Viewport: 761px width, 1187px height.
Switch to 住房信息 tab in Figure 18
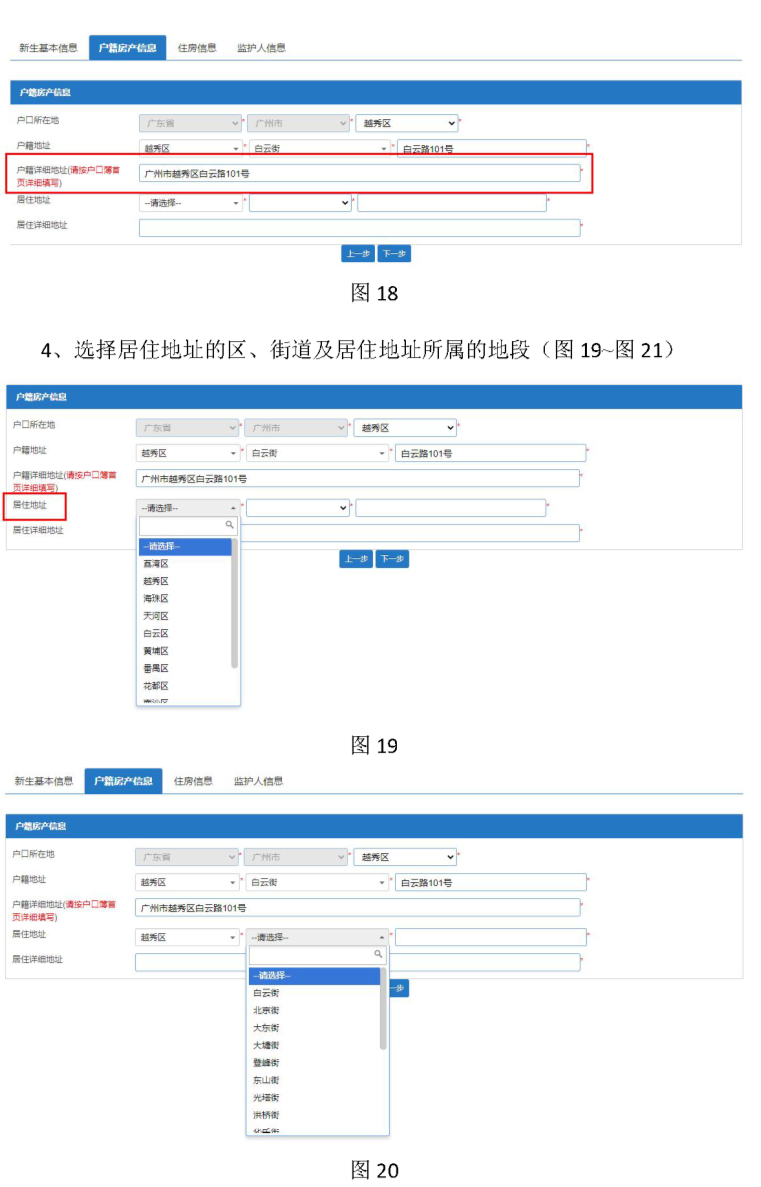[x=197, y=48]
